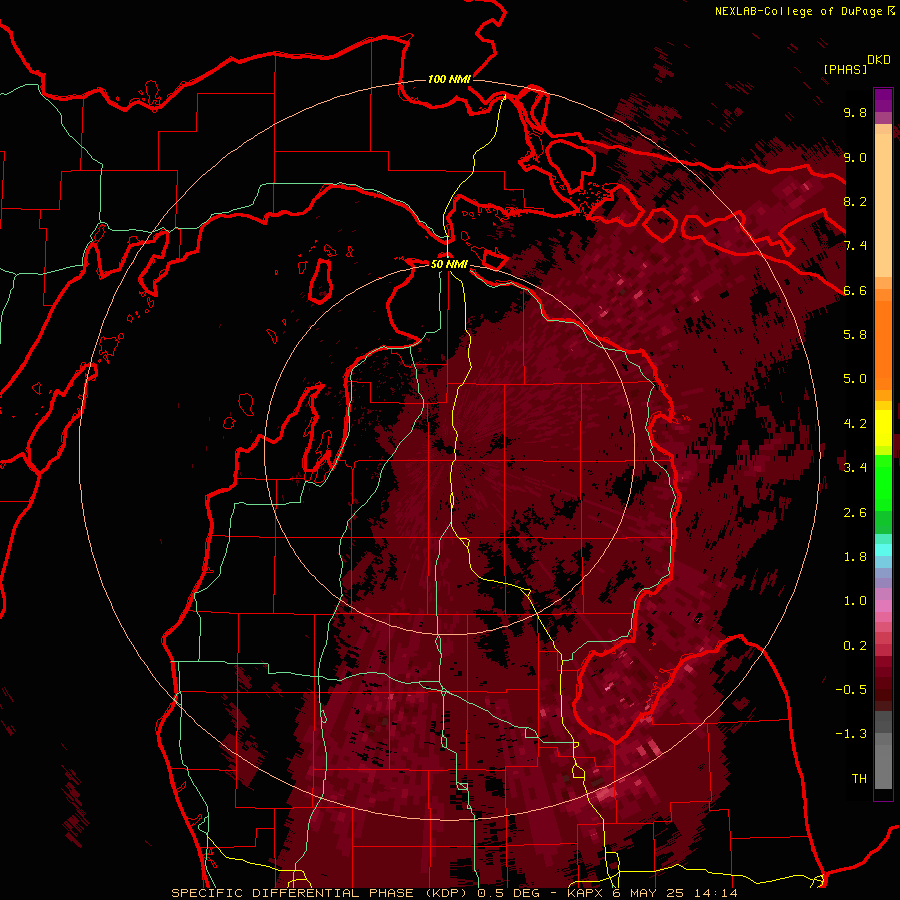Screen dimensions: 900x900
Task: Click the 3.4 scale value
Action: click(x=855, y=468)
